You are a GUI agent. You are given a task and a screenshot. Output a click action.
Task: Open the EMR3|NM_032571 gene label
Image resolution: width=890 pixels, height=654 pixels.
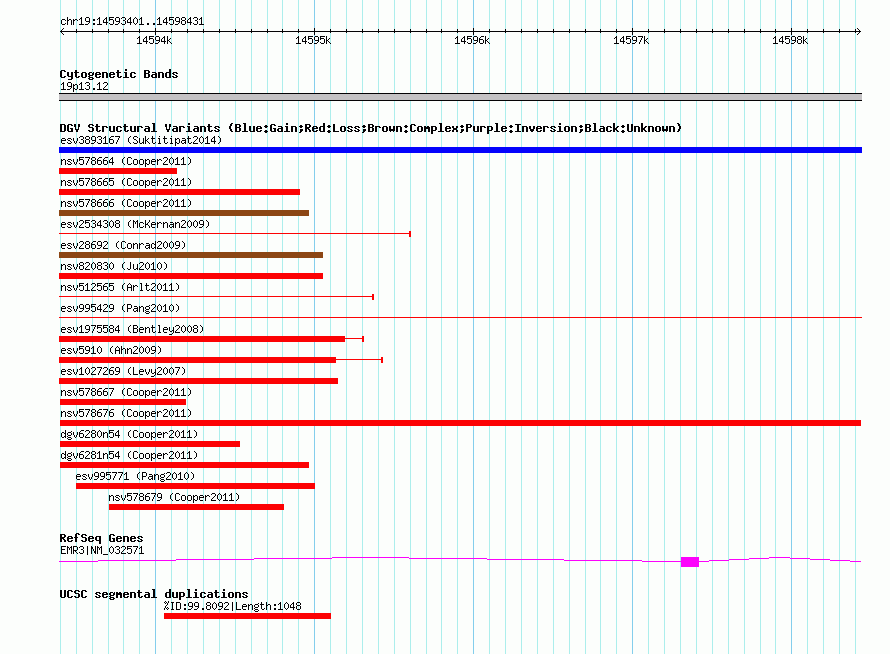pyautogui.click(x=102, y=550)
